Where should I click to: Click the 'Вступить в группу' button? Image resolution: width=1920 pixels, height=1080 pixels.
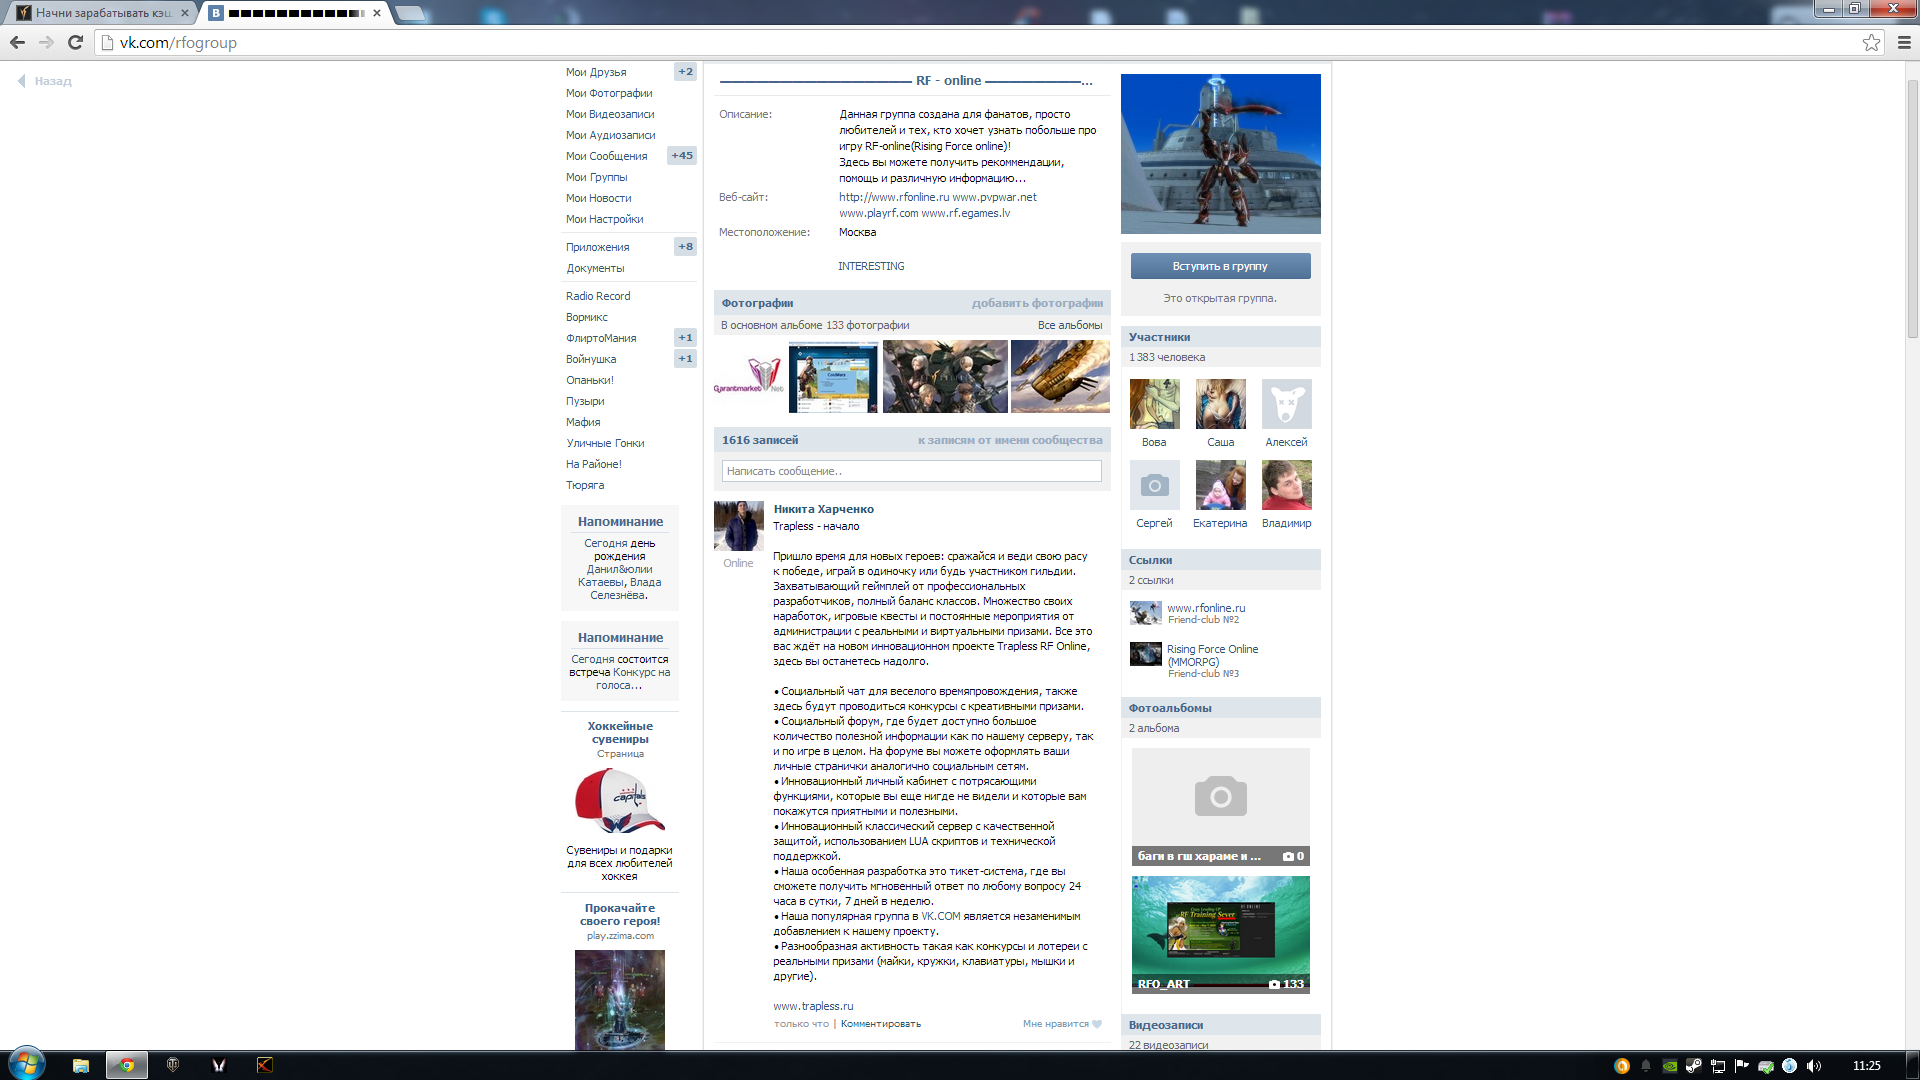coord(1220,266)
